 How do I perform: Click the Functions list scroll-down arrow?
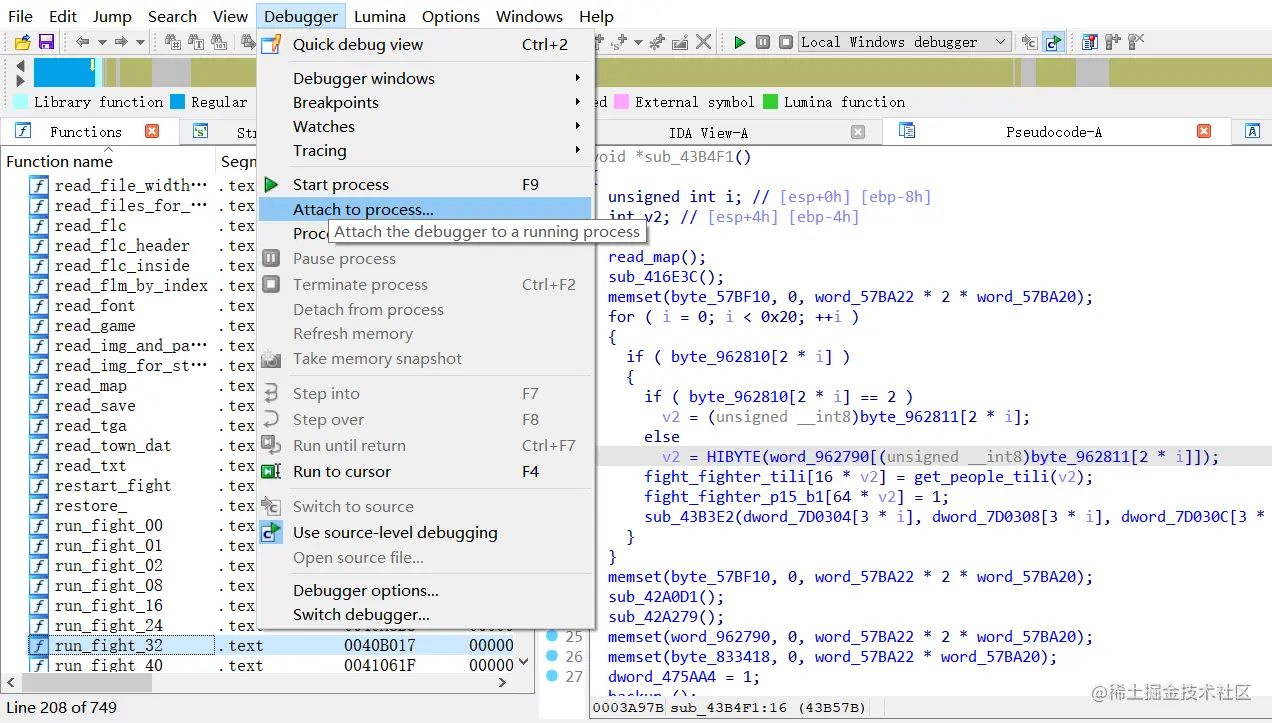click(524, 663)
